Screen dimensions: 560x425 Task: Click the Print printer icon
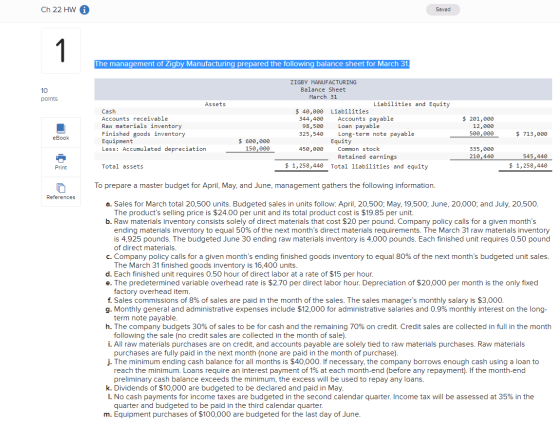click(x=61, y=158)
